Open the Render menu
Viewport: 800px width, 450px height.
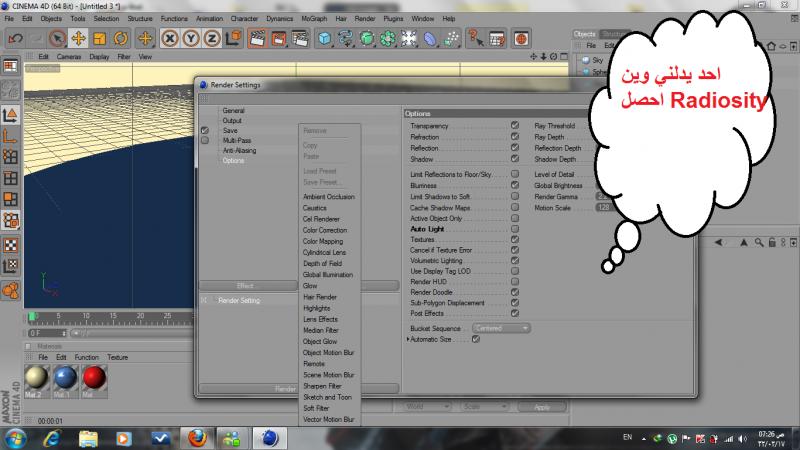pyautogui.click(x=365, y=18)
